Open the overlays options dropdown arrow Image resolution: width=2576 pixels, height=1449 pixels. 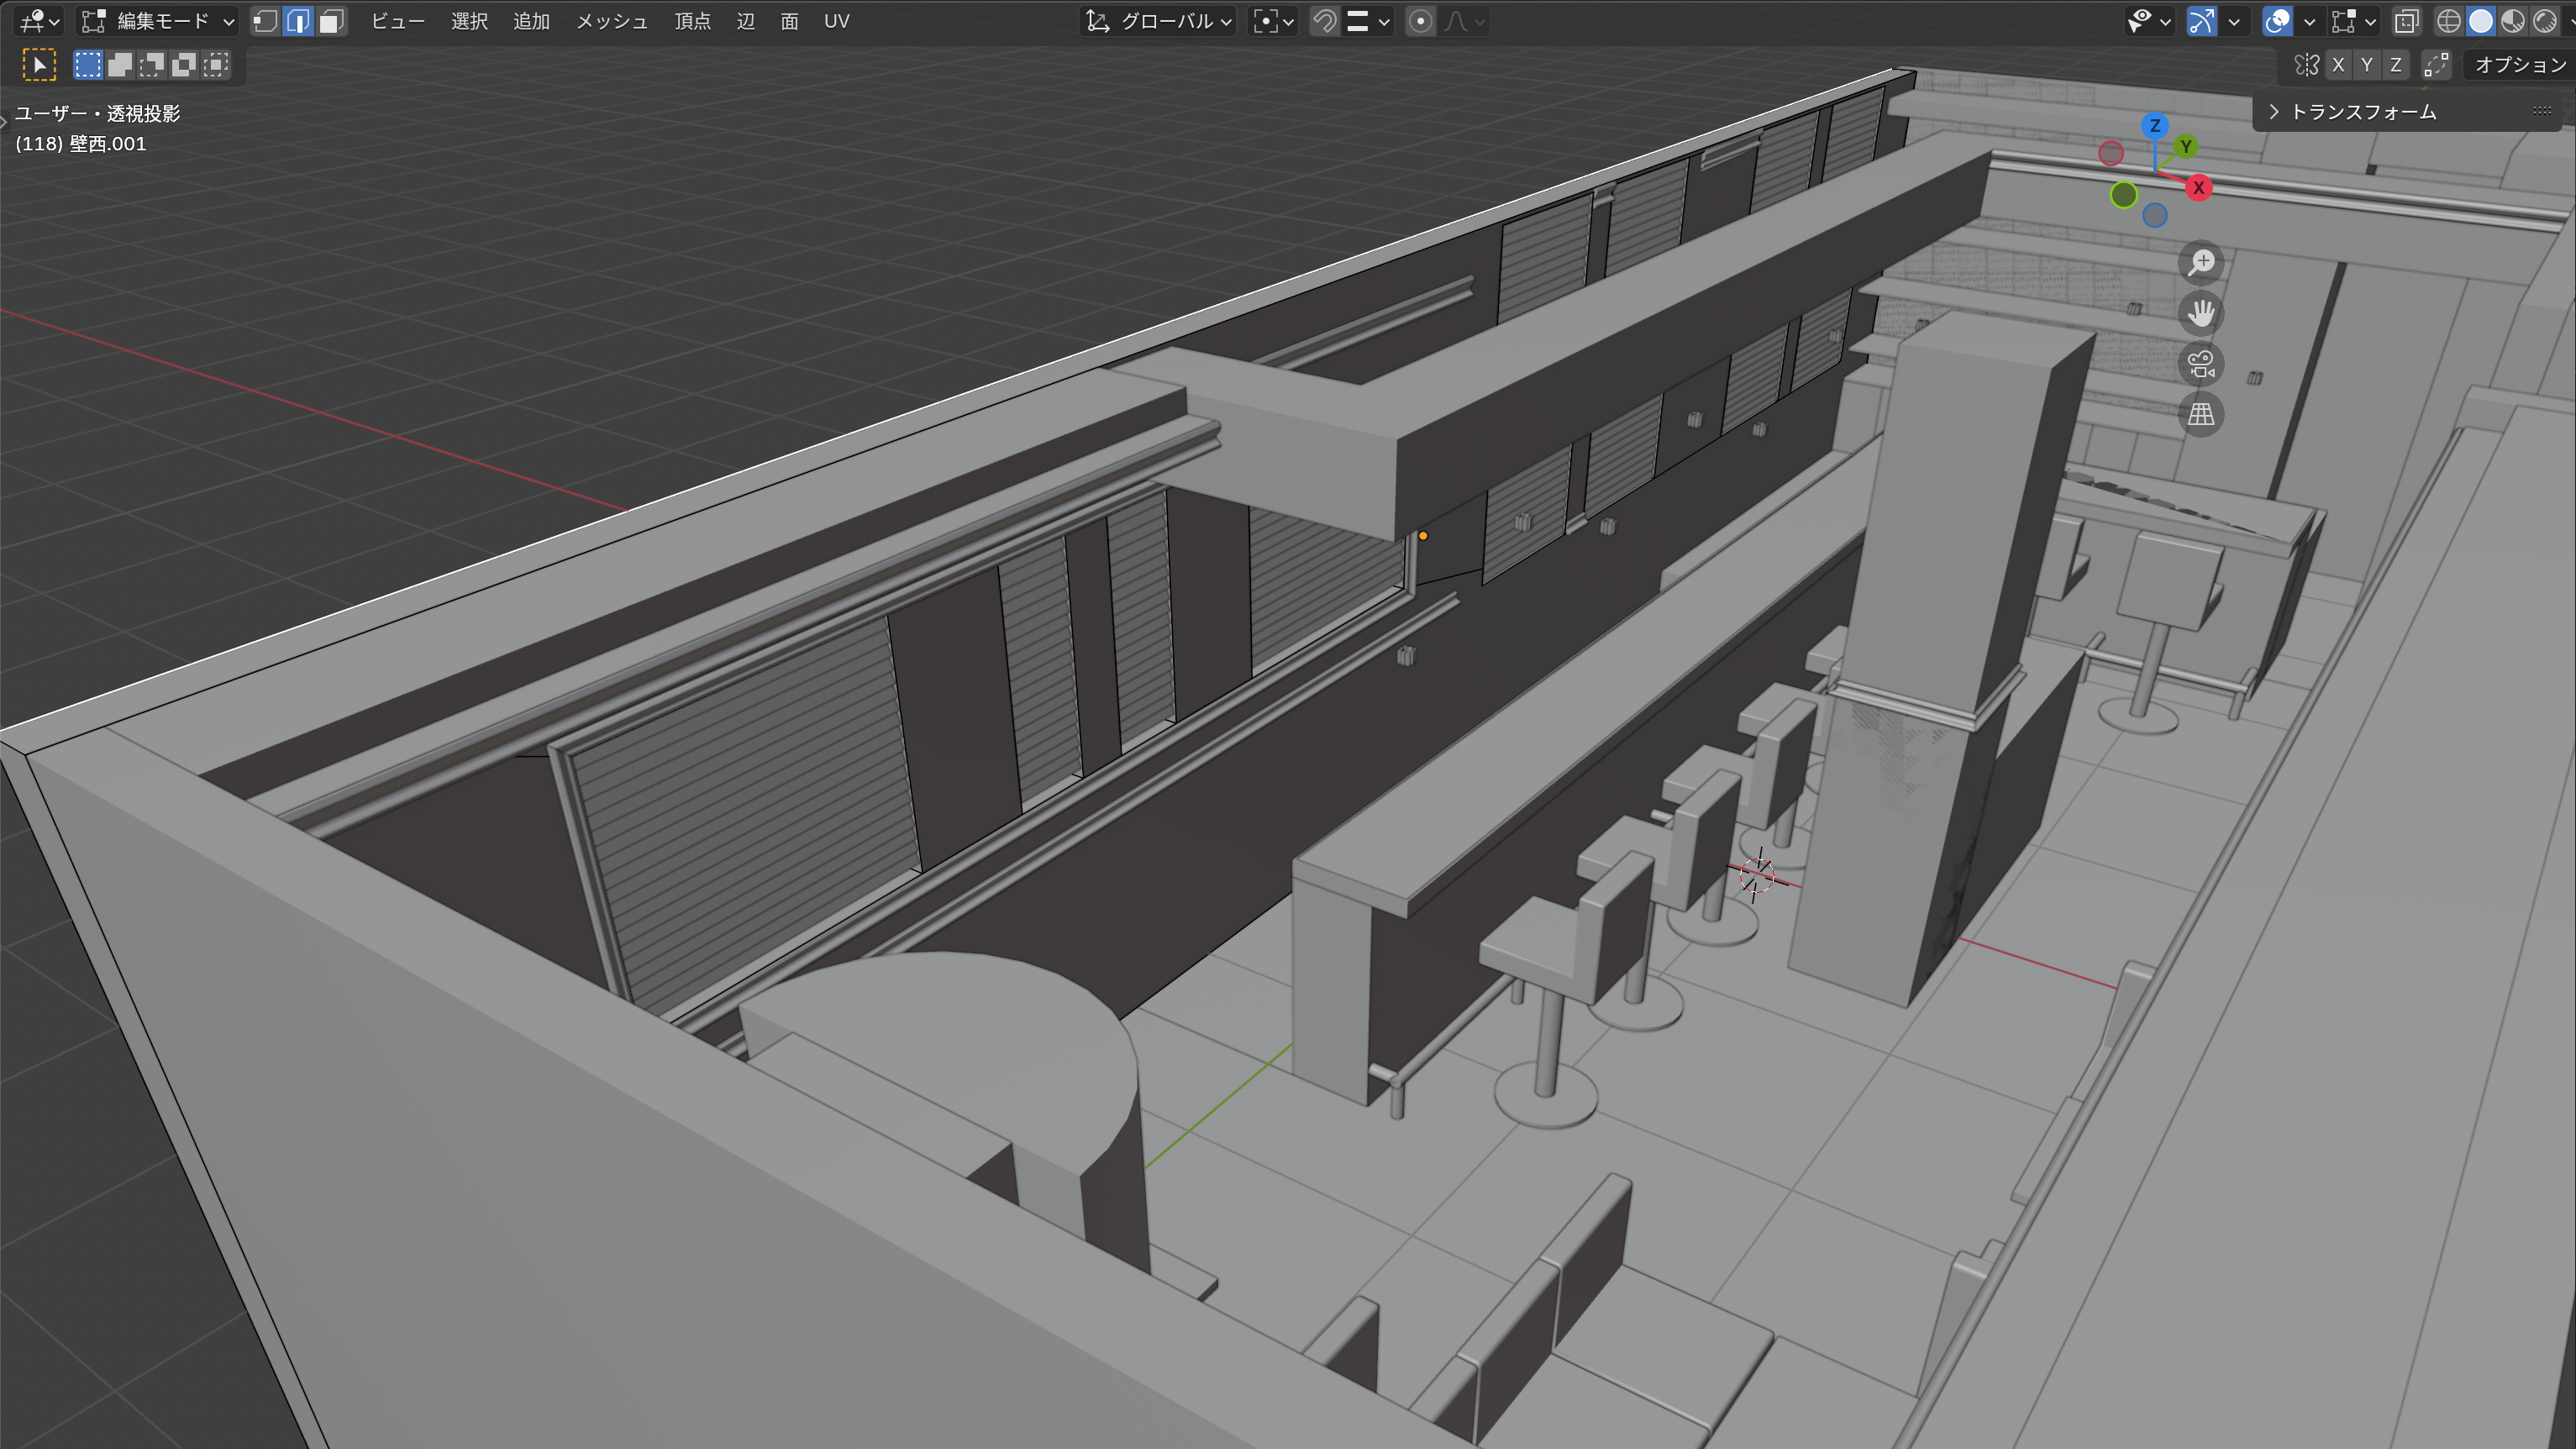point(2309,21)
